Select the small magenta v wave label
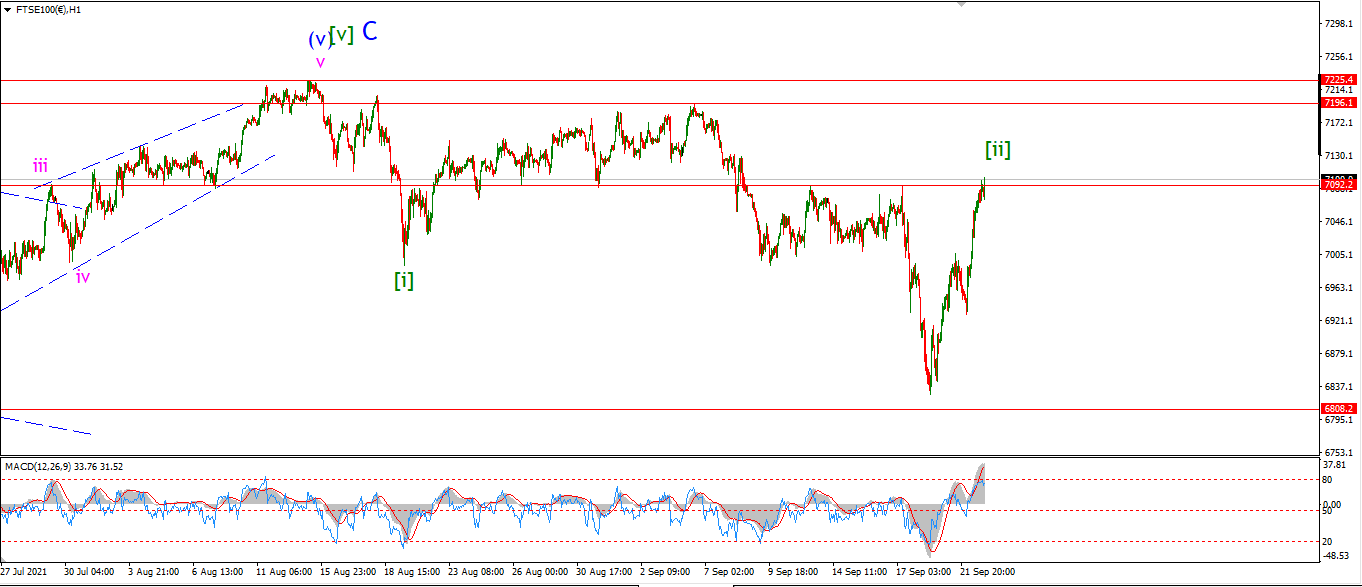The image size is (1362, 587). tap(320, 63)
